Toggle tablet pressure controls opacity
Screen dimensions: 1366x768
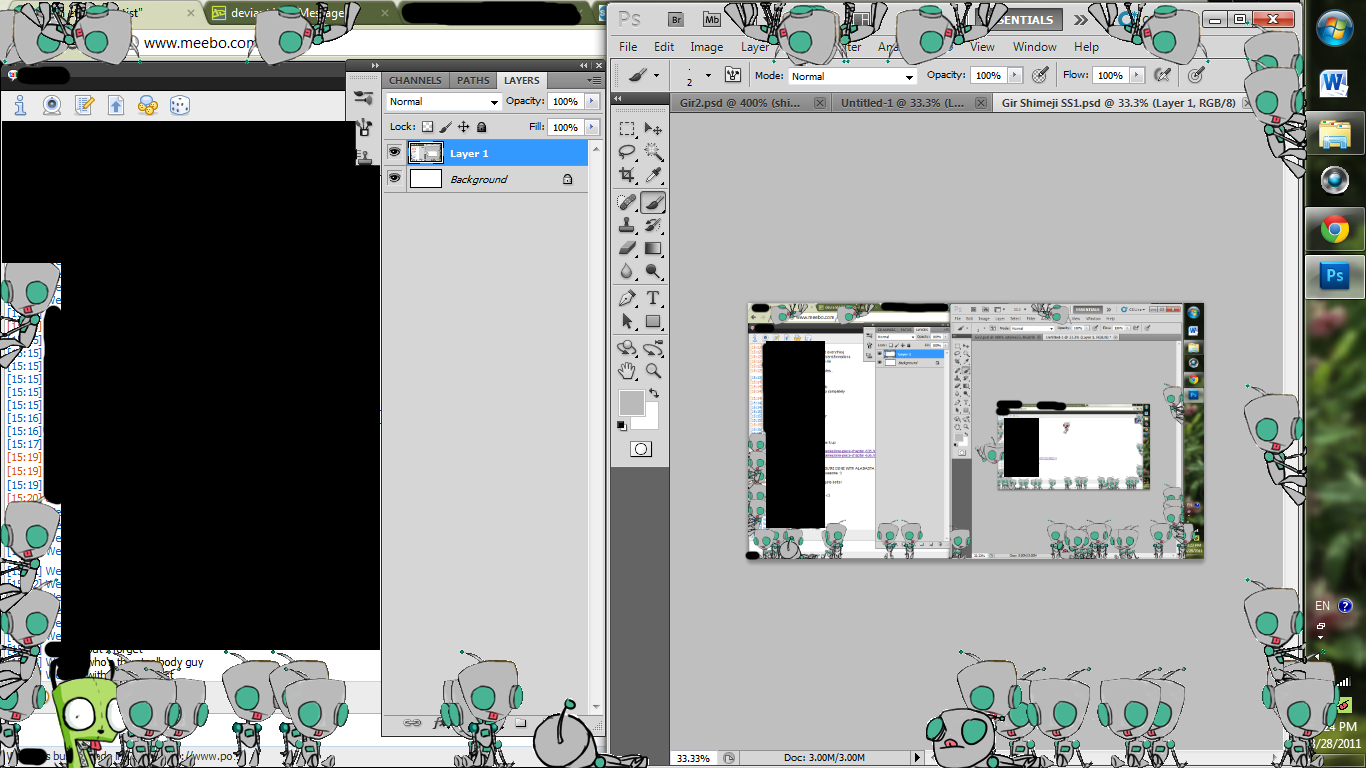[x=1040, y=75]
